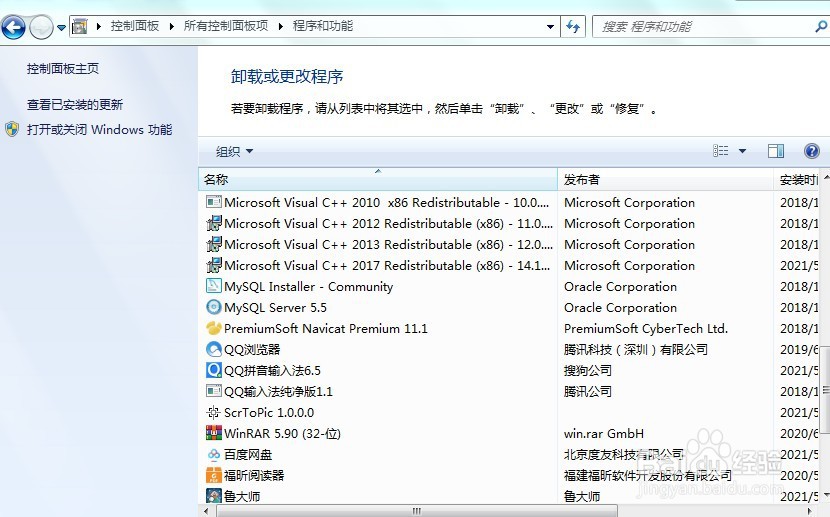Viewport: 830px width, 517px height.
Task: Go back with the blue Back arrow
Action: pos(13,27)
